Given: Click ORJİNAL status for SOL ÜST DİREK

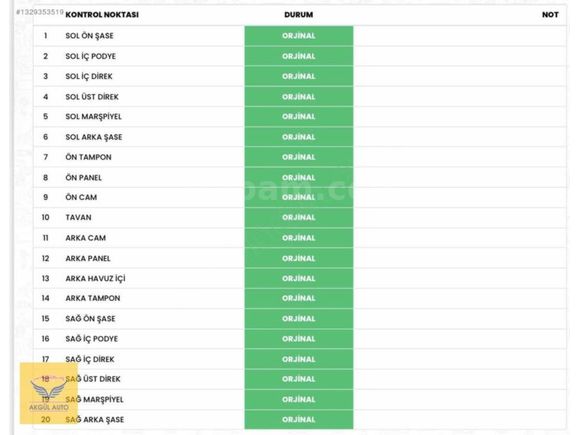Looking at the screenshot, I should pyautogui.click(x=299, y=97).
